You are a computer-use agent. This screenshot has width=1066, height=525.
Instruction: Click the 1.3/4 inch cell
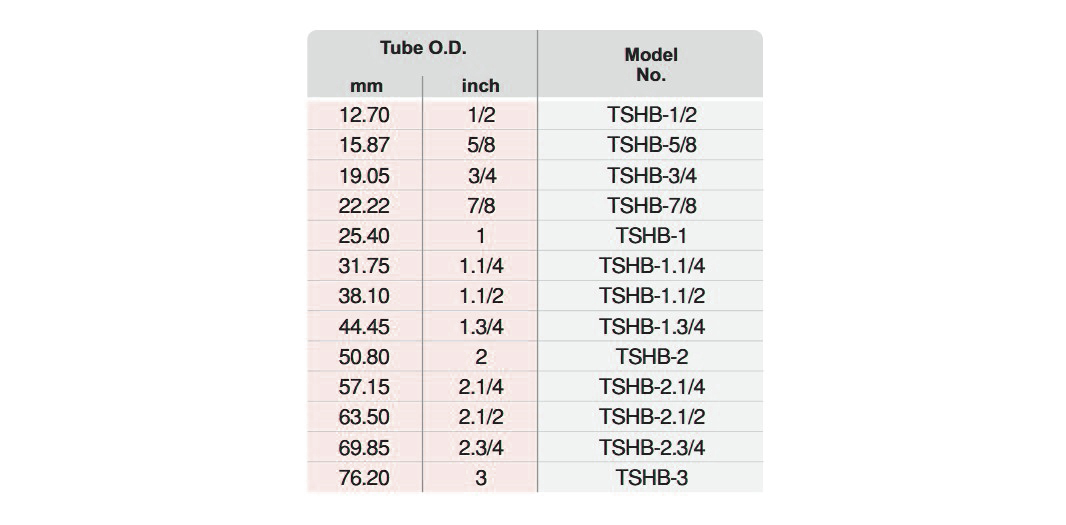480,327
